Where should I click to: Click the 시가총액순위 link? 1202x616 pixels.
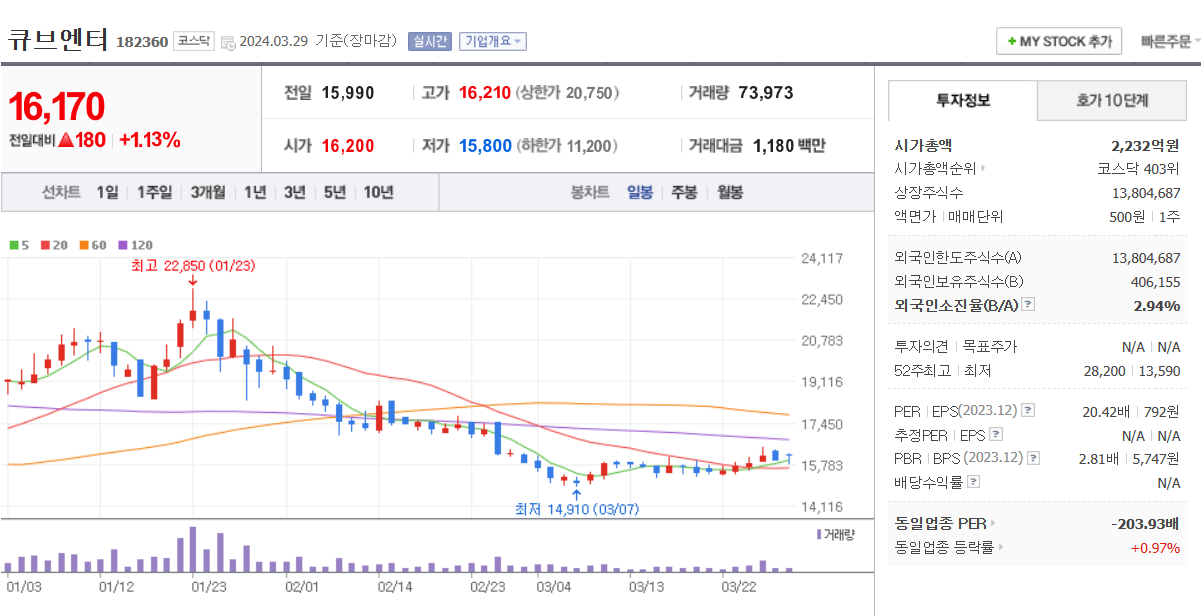click(935, 169)
